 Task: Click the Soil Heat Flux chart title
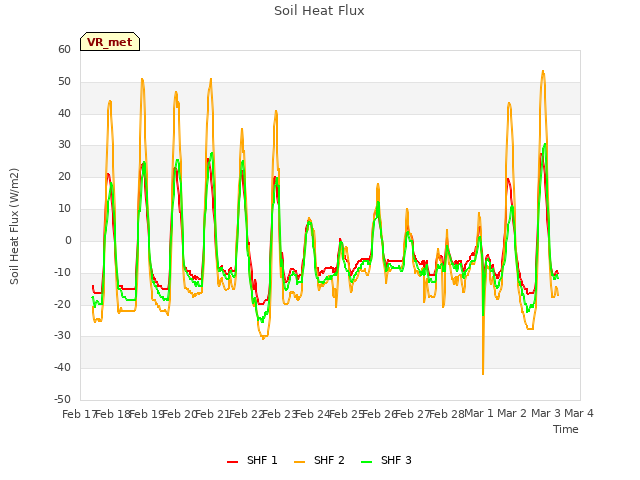tap(319, 11)
